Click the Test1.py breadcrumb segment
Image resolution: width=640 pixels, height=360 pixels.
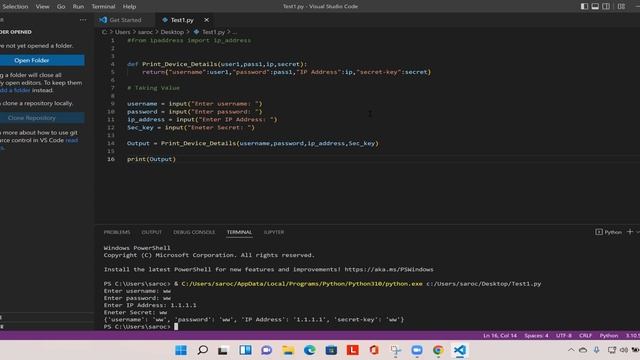click(x=213, y=32)
